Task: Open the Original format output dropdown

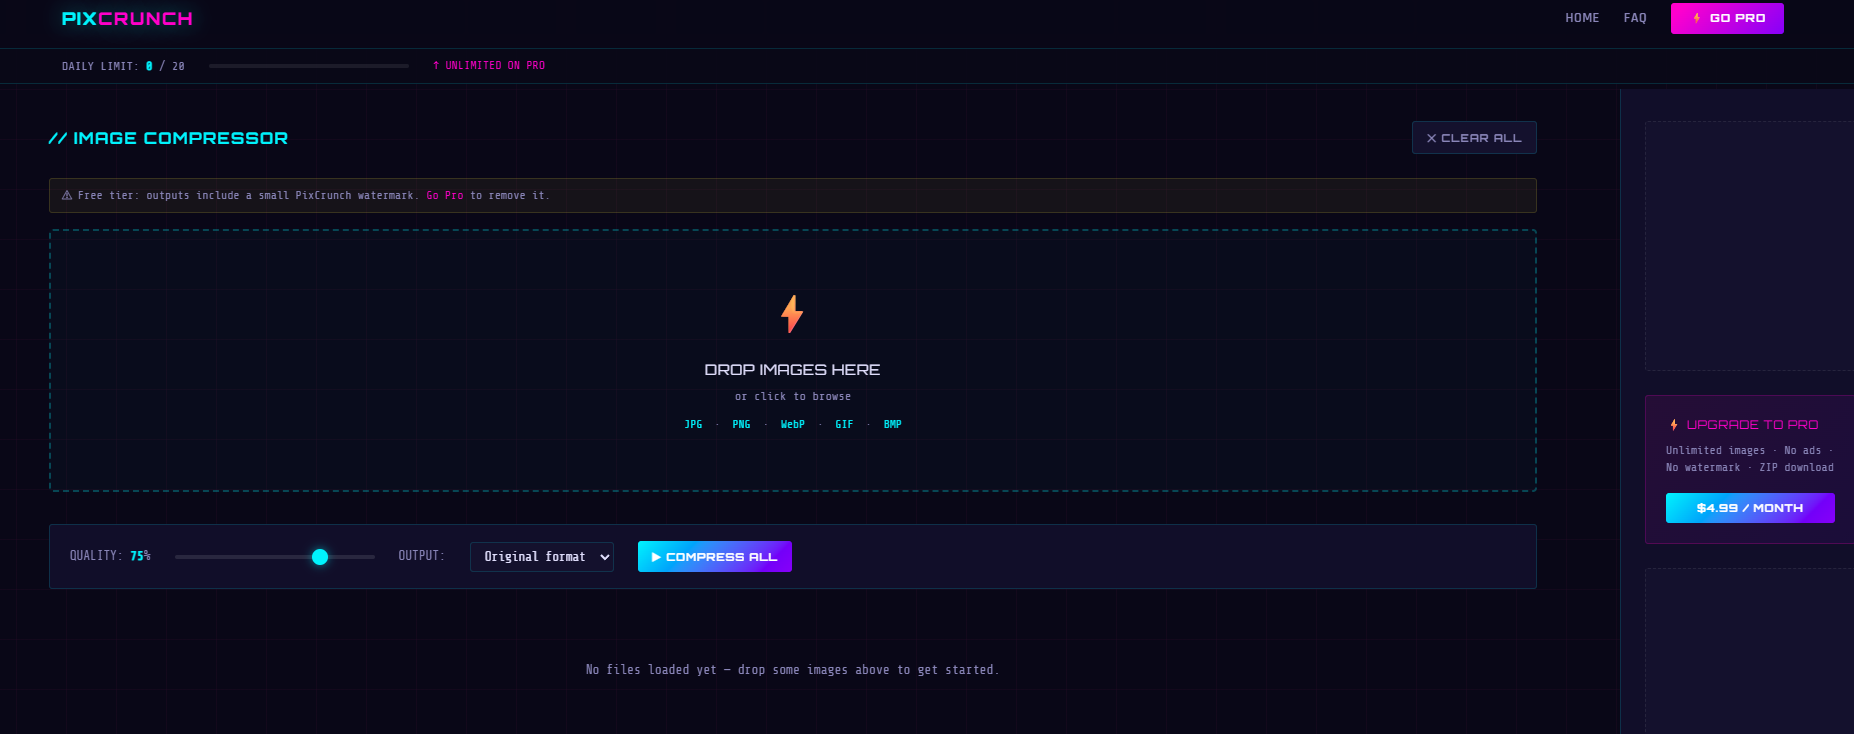Action: (542, 557)
